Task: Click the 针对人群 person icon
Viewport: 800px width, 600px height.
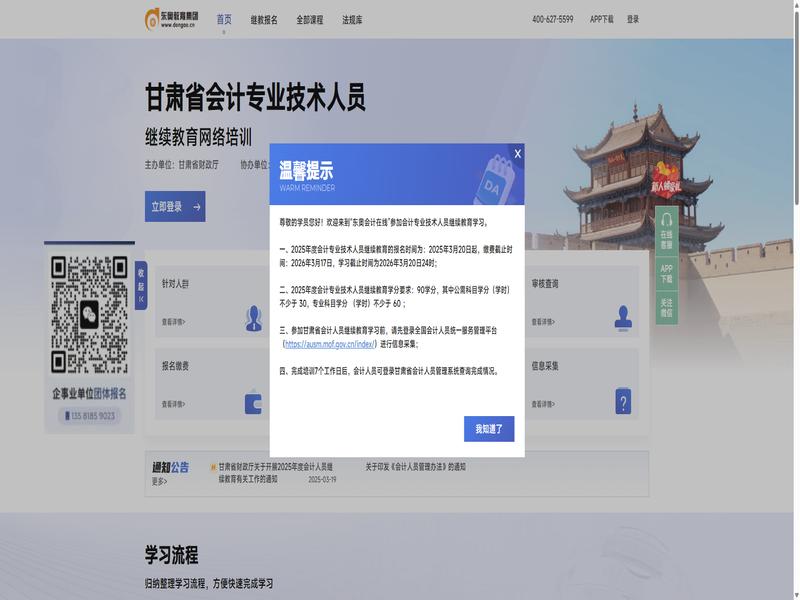Action: [253, 318]
